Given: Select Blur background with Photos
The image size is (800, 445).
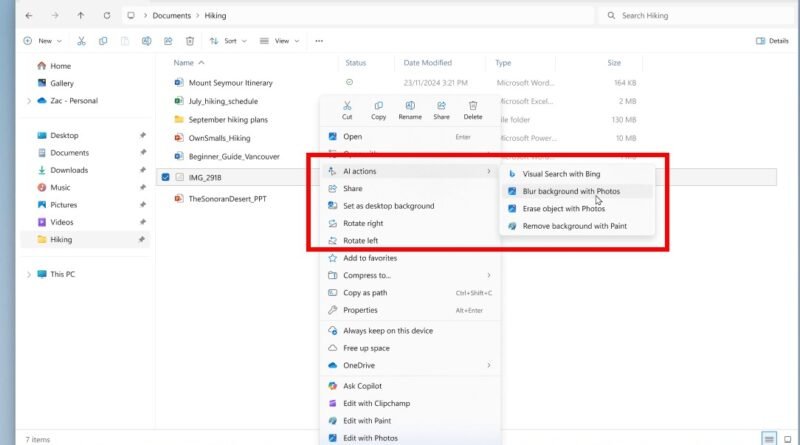Looking at the screenshot, I should point(577,191).
